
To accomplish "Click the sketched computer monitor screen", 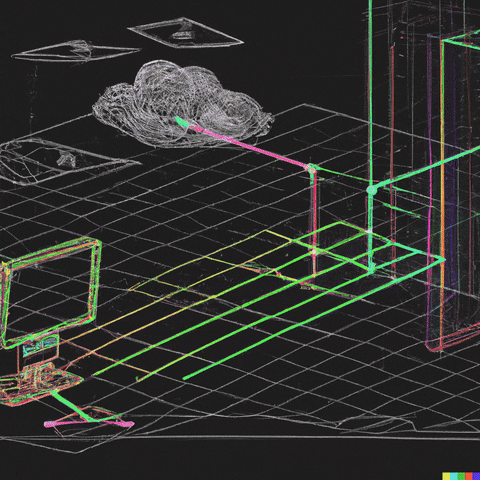I will pos(50,291).
